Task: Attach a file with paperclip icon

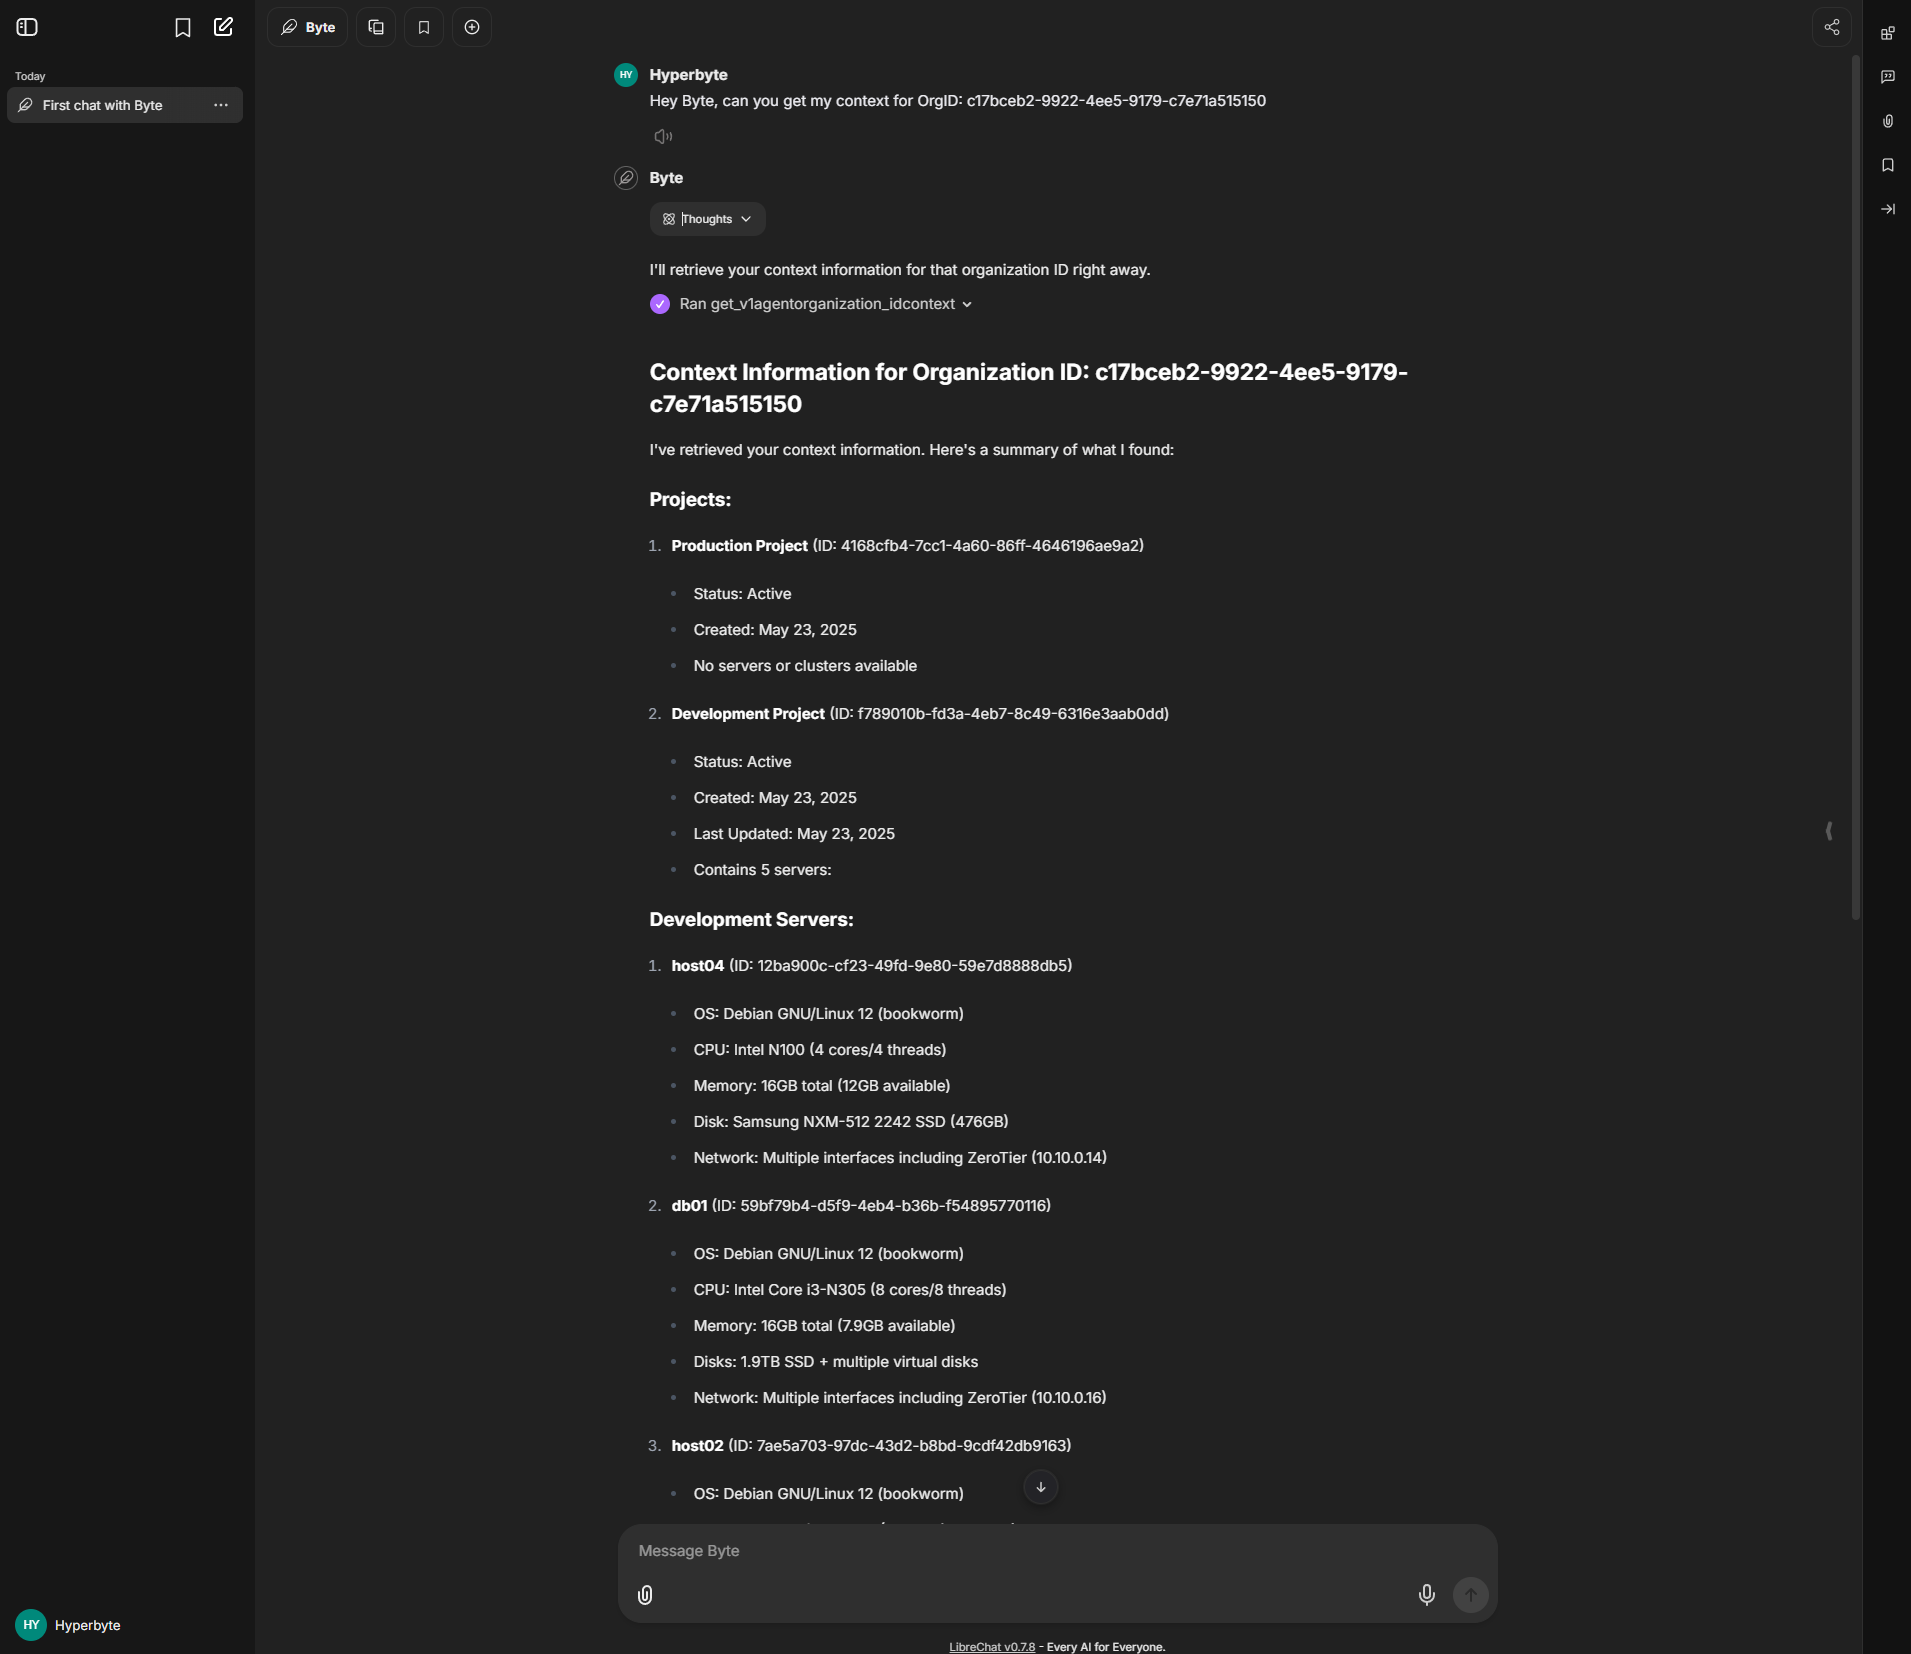Action: [645, 1595]
